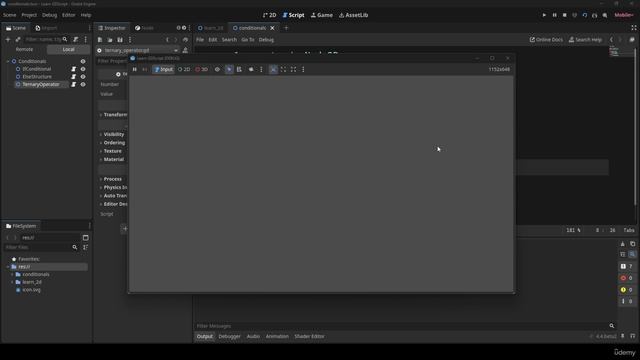This screenshot has height=360, width=640.
Task: Open the Debugger bottom panel
Action: [x=229, y=336]
